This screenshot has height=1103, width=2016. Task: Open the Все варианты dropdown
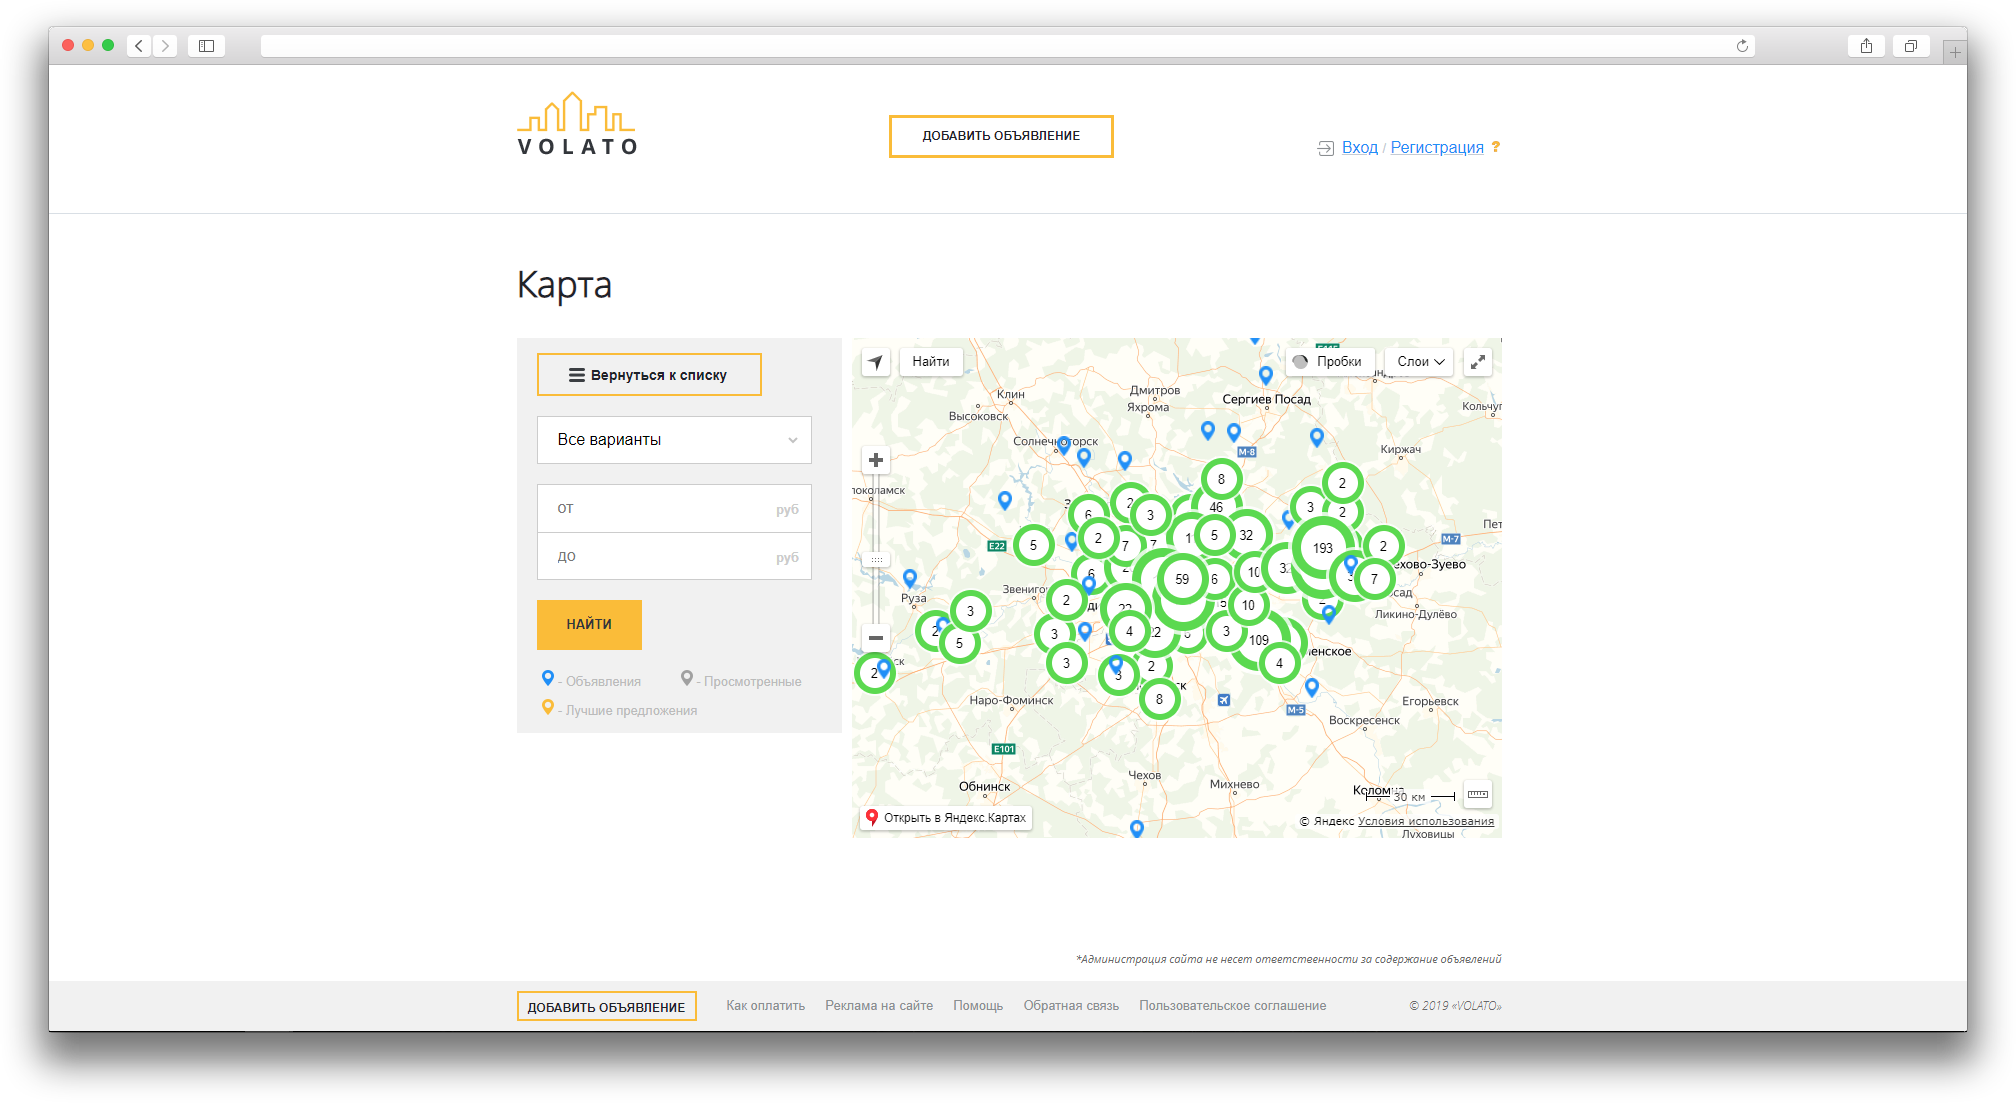tap(674, 440)
